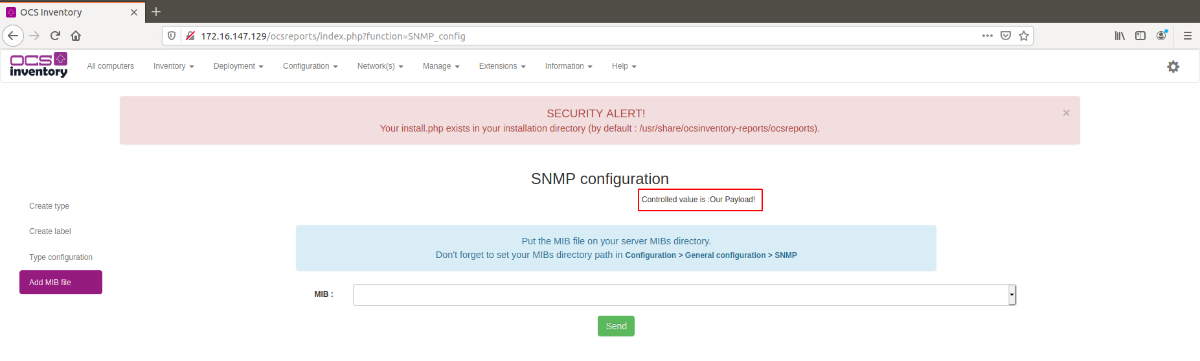Click the OCS Inventory logo
The width and height of the screenshot is (1200, 361).
tap(39, 65)
